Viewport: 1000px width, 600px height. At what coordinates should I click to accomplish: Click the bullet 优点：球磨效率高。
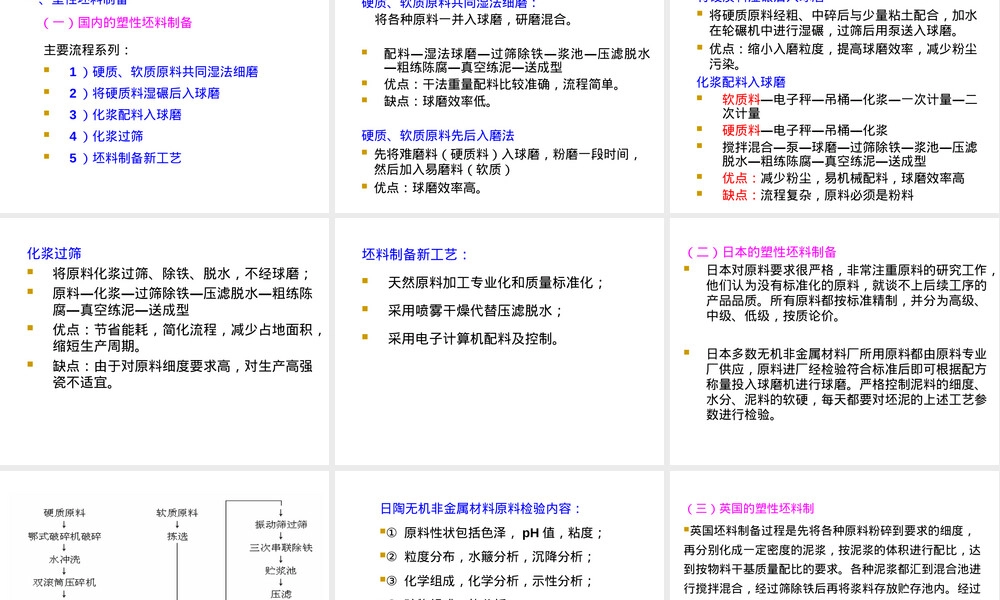[x=431, y=188]
